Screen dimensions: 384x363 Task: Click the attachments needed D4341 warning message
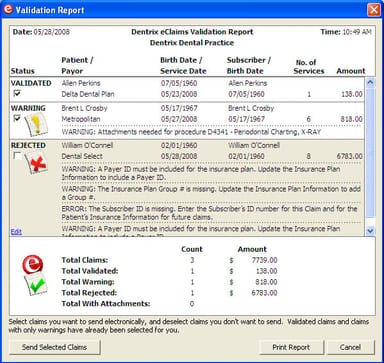pos(191,132)
